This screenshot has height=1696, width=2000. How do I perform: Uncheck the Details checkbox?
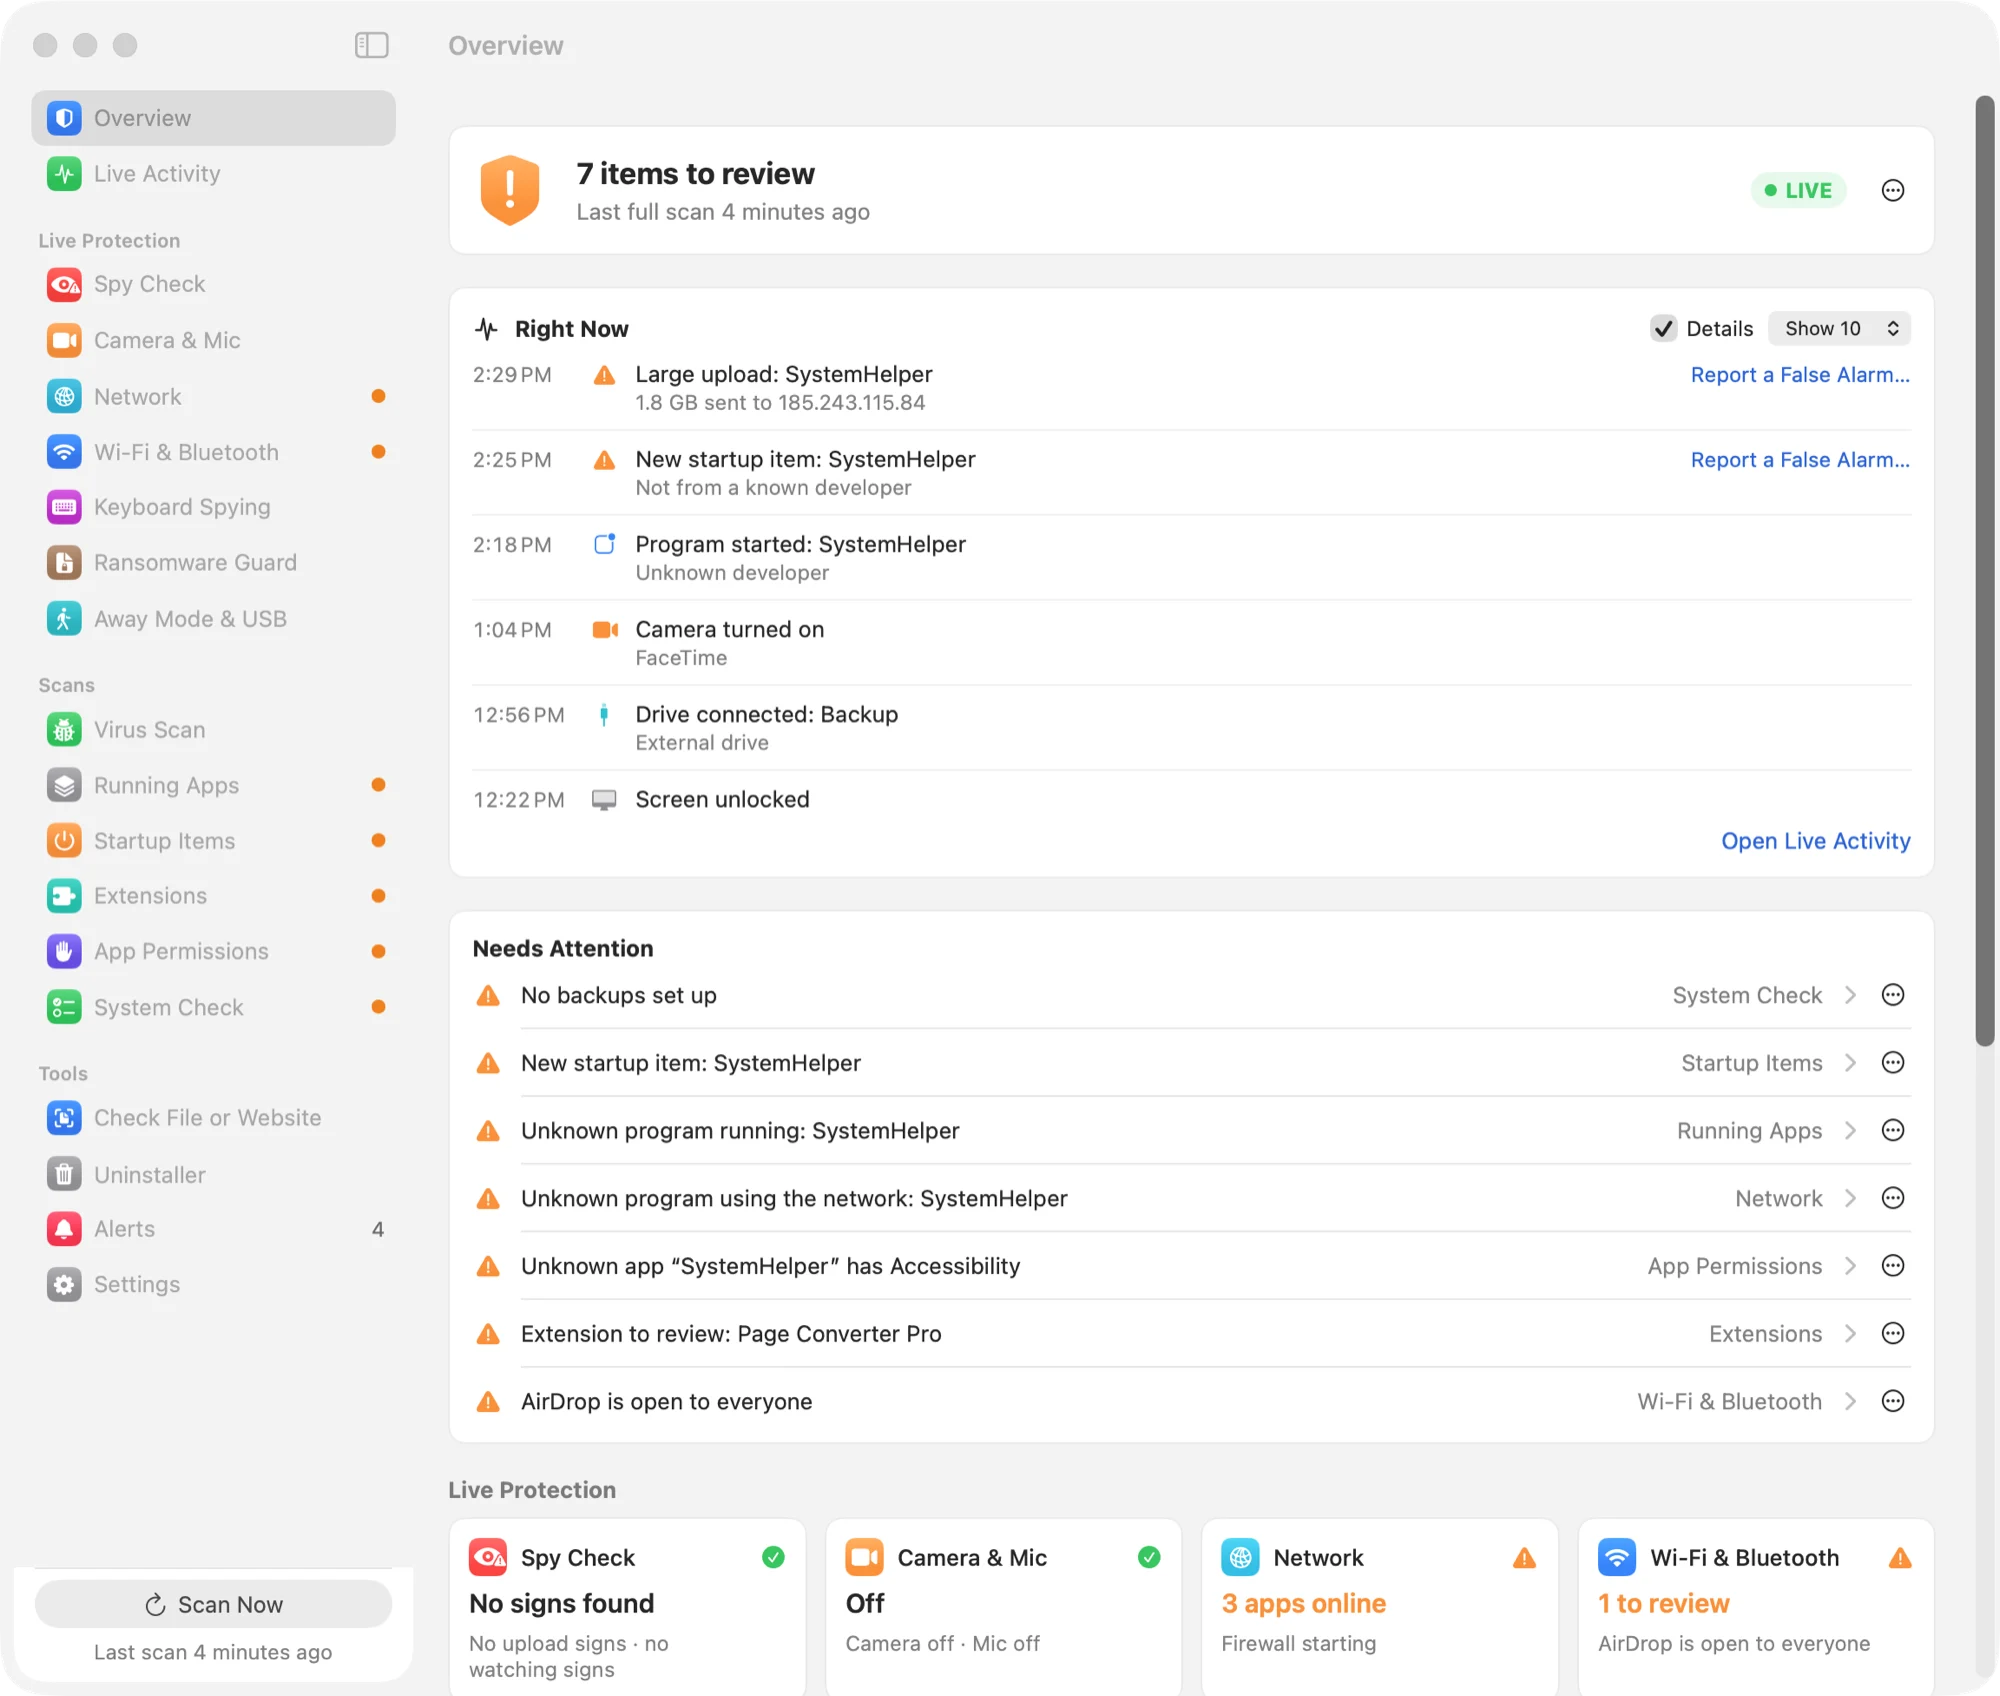pos(1663,329)
